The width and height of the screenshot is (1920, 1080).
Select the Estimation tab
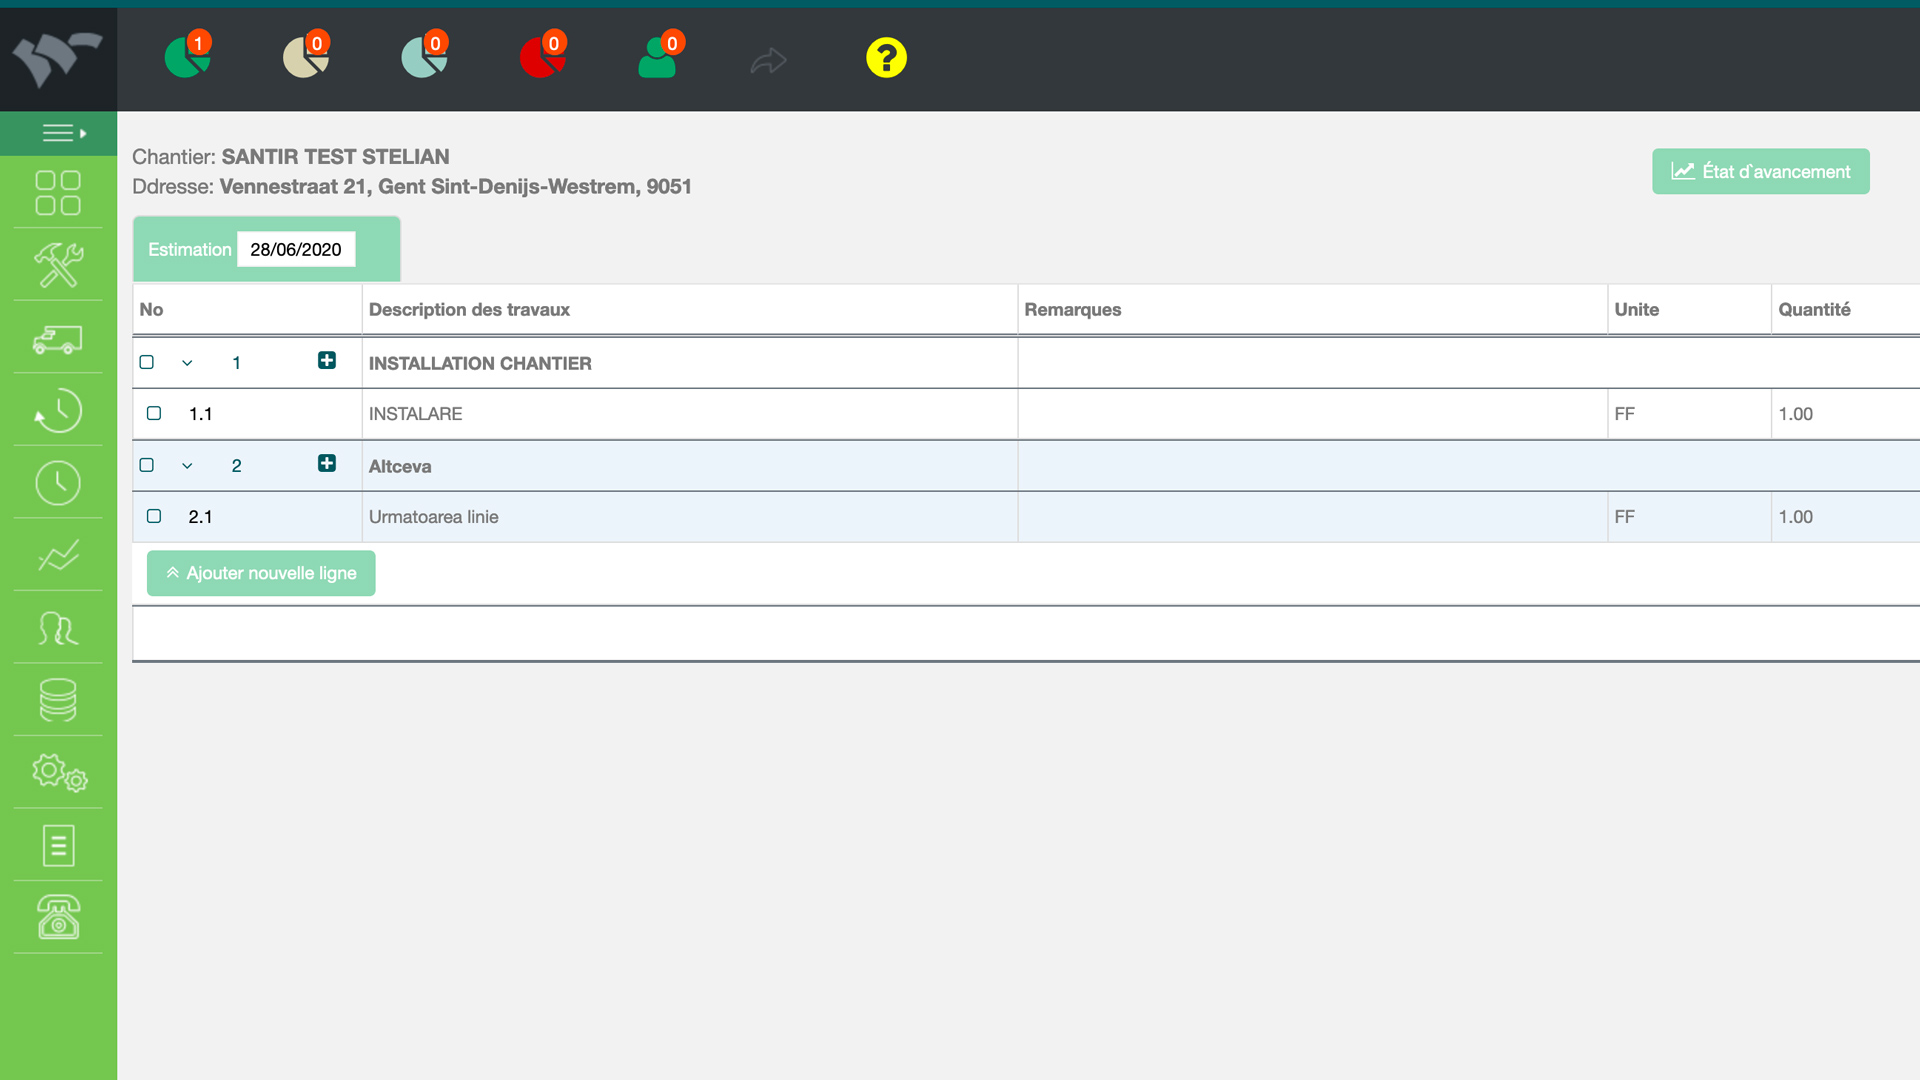(190, 250)
